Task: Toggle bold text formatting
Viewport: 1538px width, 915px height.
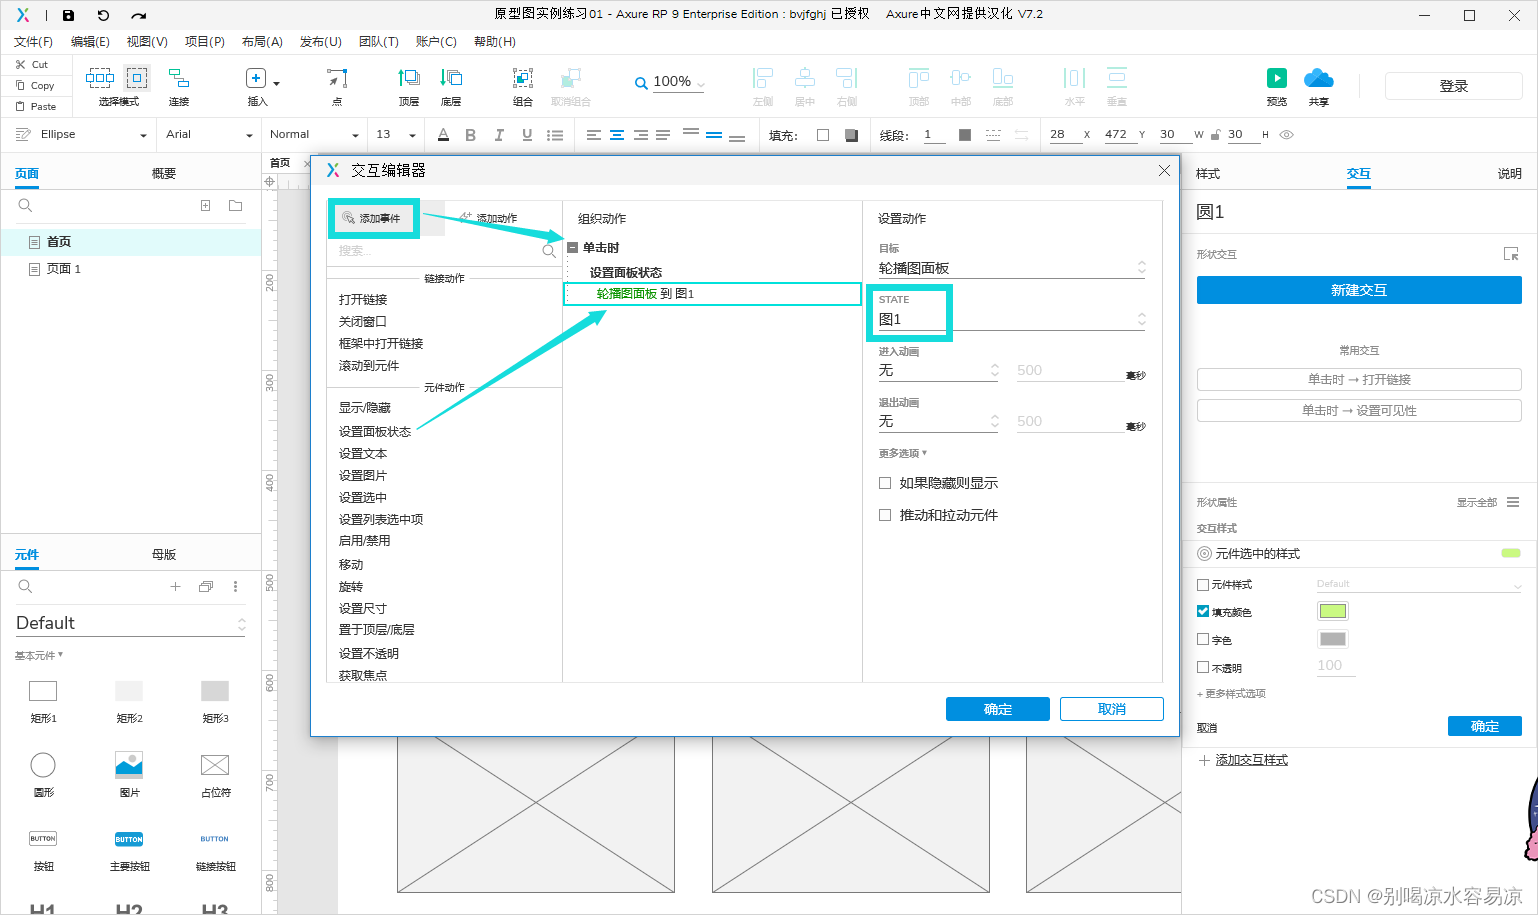Action: click(x=470, y=135)
